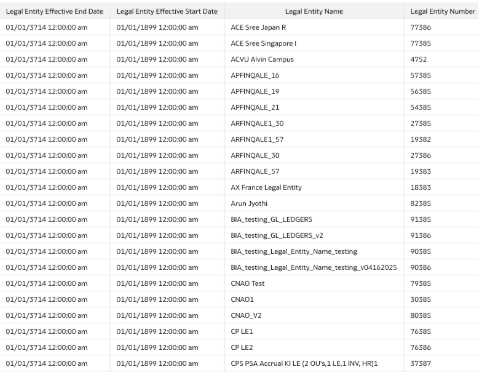Select entity number 82385
Image resolution: width=478 pixels, height=372 pixels.
[420, 203]
